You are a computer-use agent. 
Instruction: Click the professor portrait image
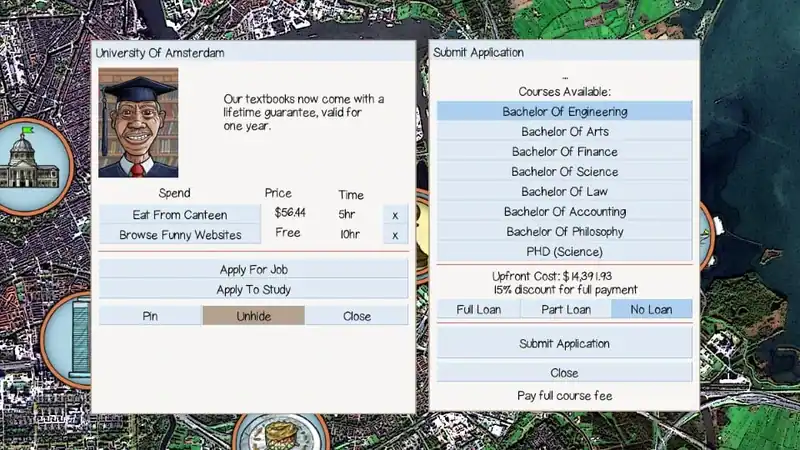138,123
